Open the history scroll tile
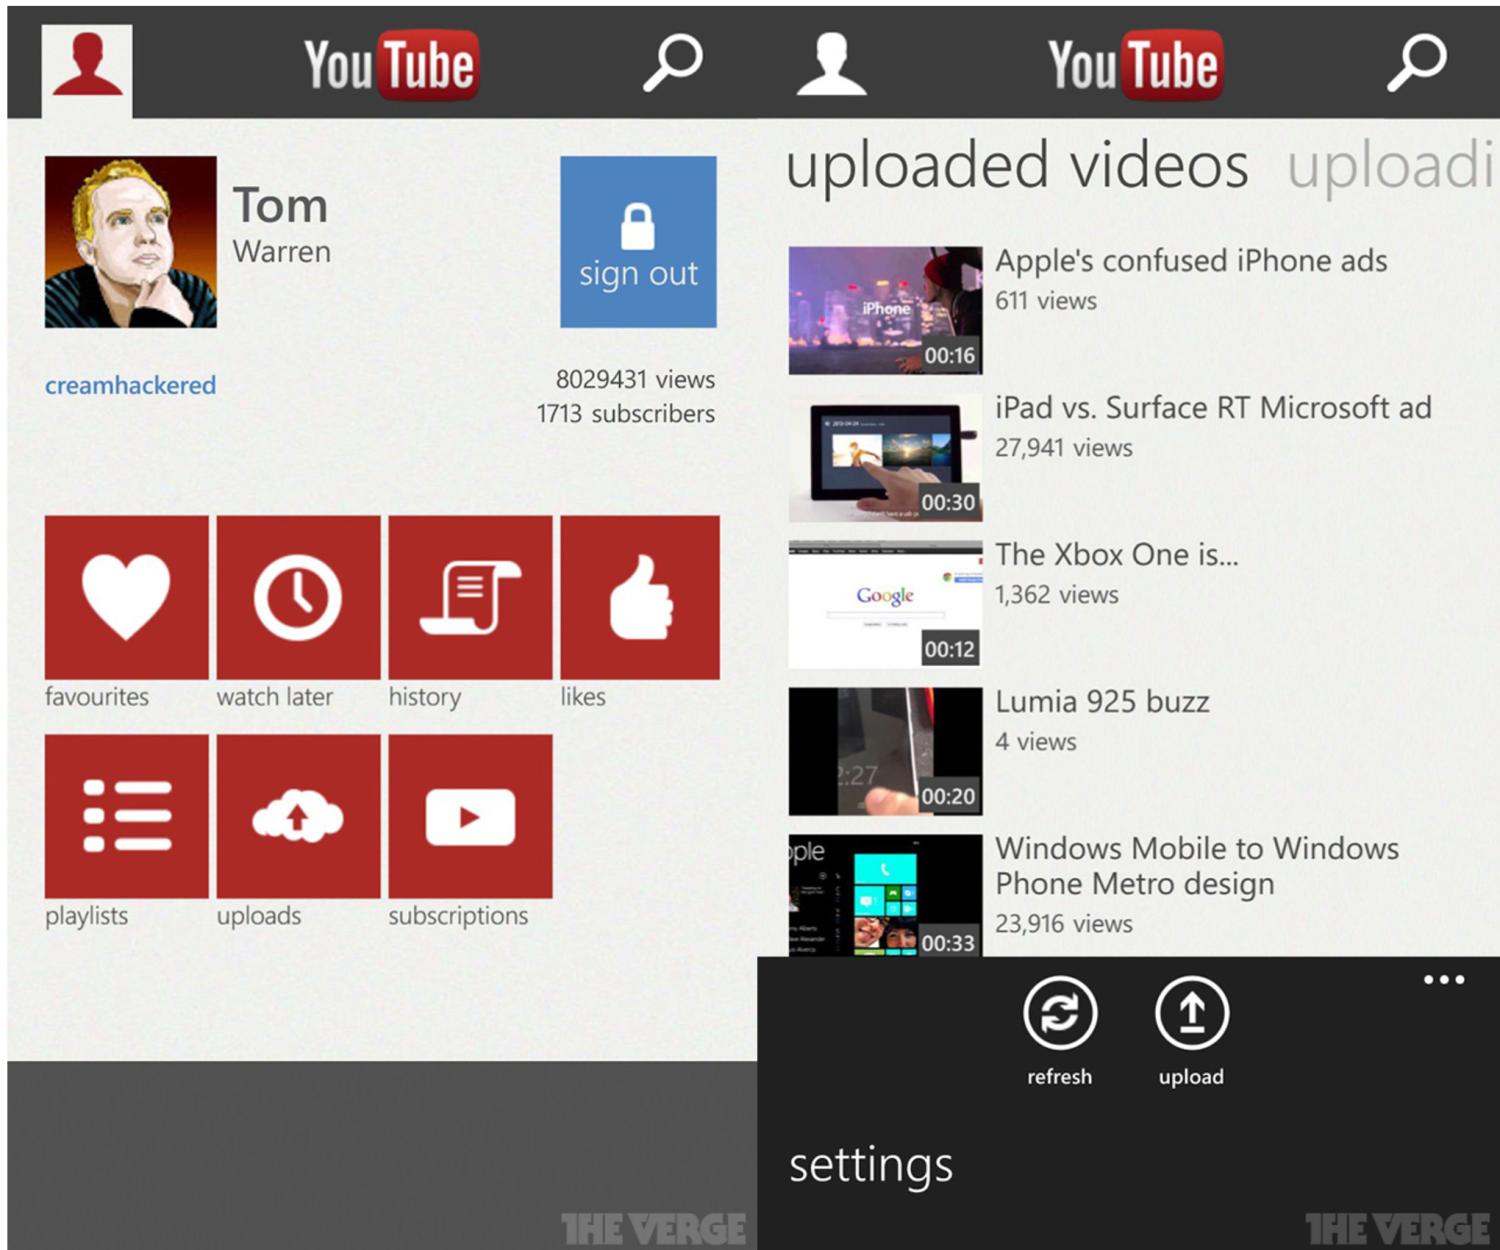Viewport: 1500px width, 1250px height. tap(470, 597)
